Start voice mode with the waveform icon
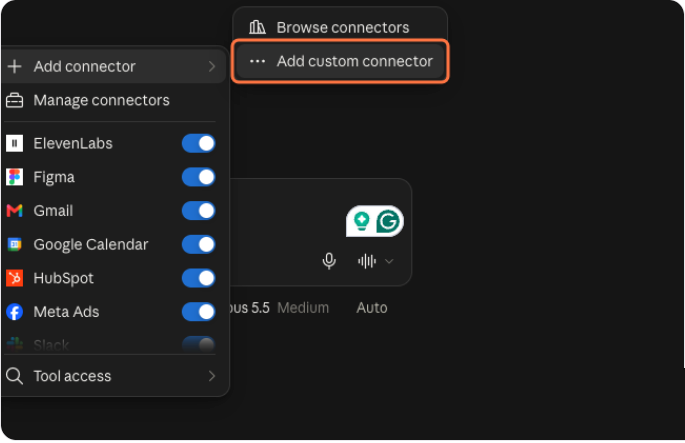Viewport: 685px width, 443px height. click(x=367, y=261)
